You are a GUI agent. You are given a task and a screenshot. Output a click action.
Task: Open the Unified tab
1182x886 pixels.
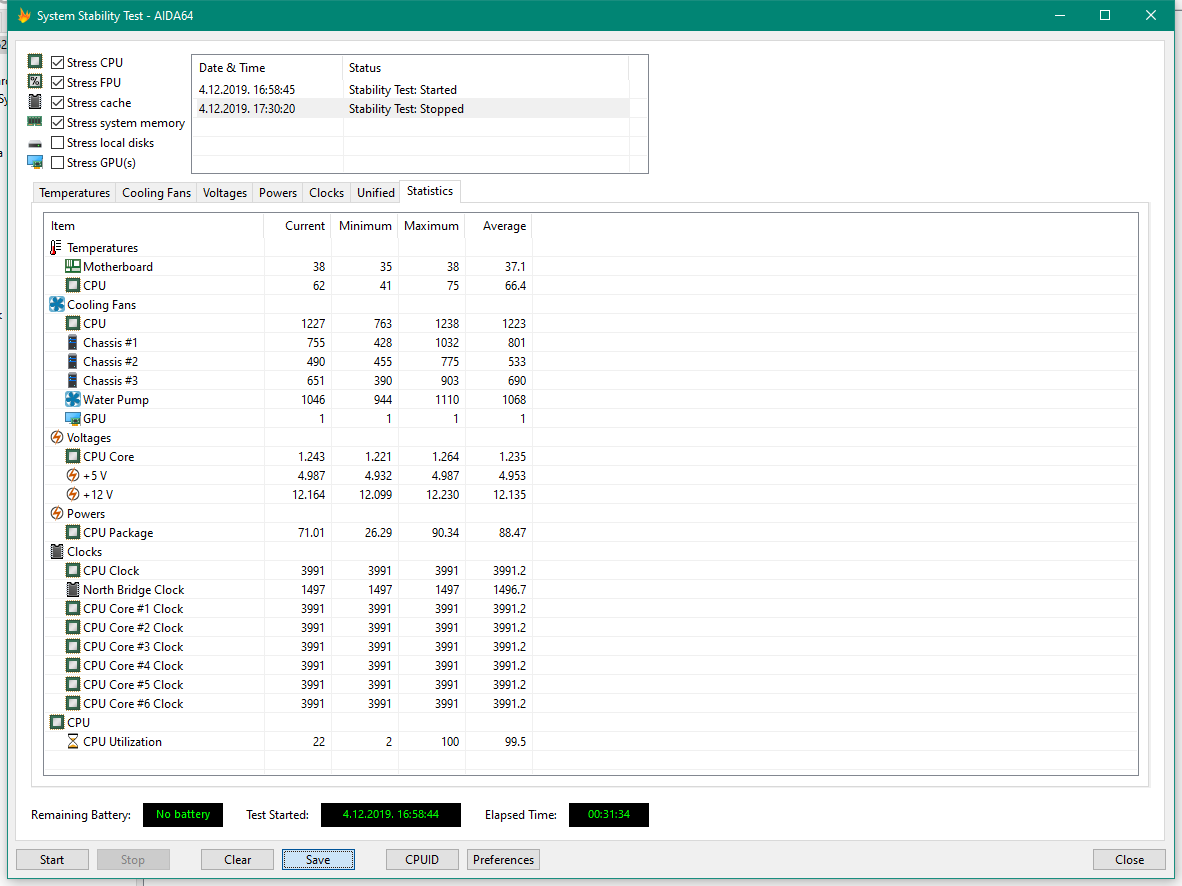tap(376, 193)
